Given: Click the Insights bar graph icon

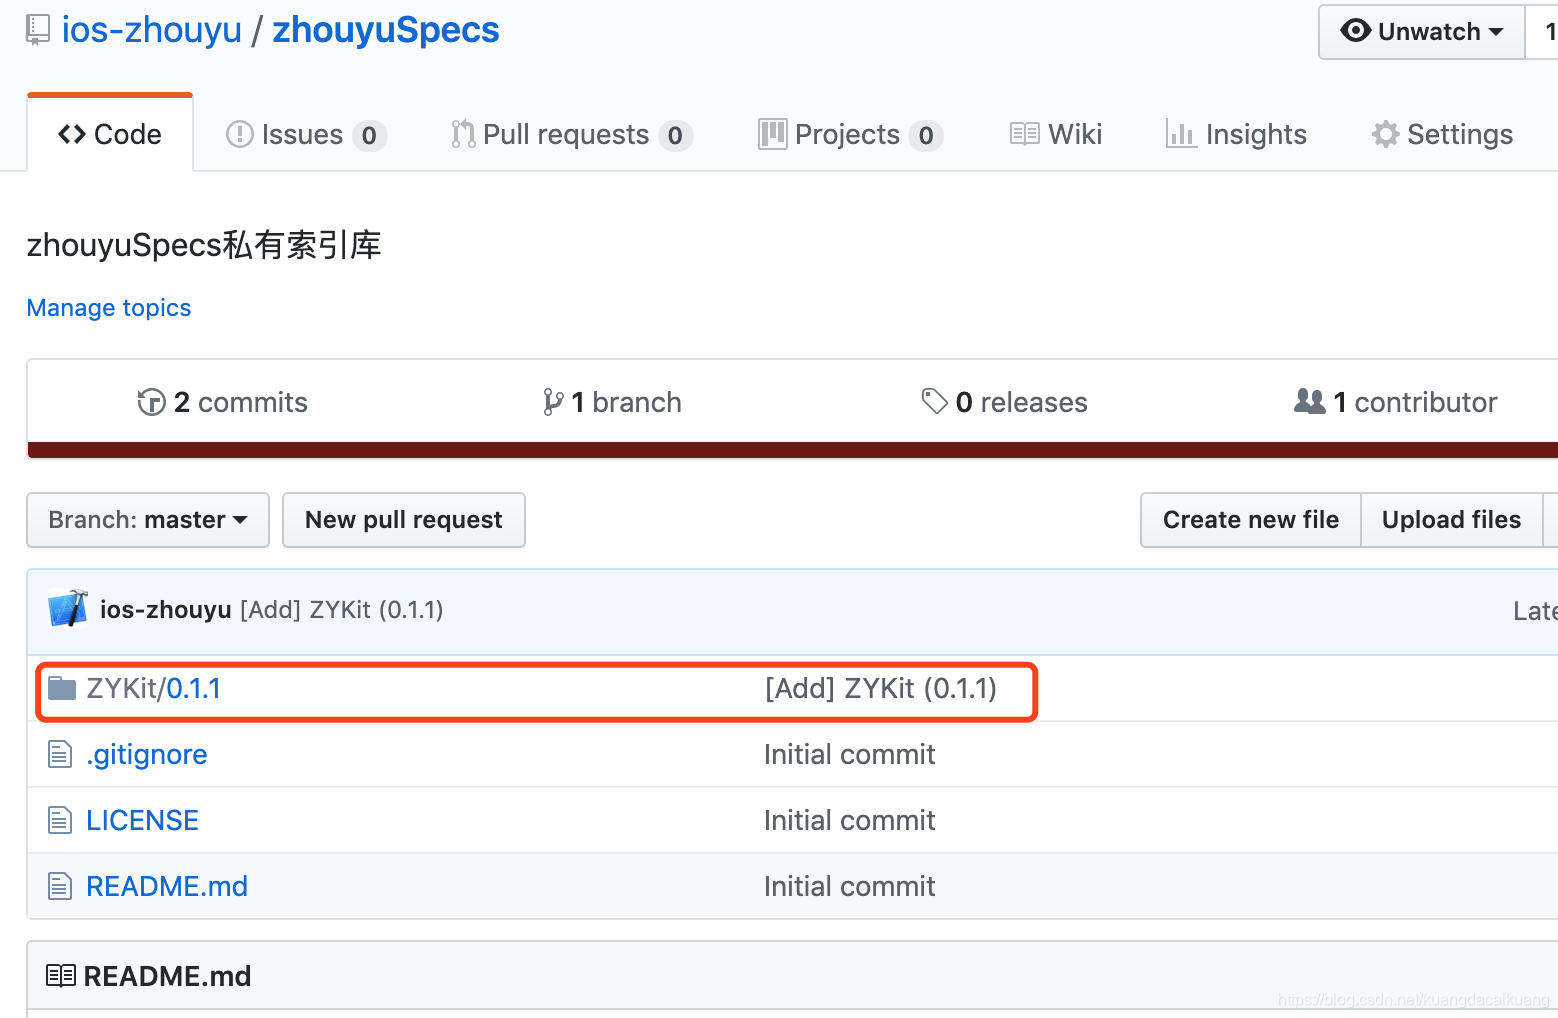Looking at the screenshot, I should coord(1181,134).
